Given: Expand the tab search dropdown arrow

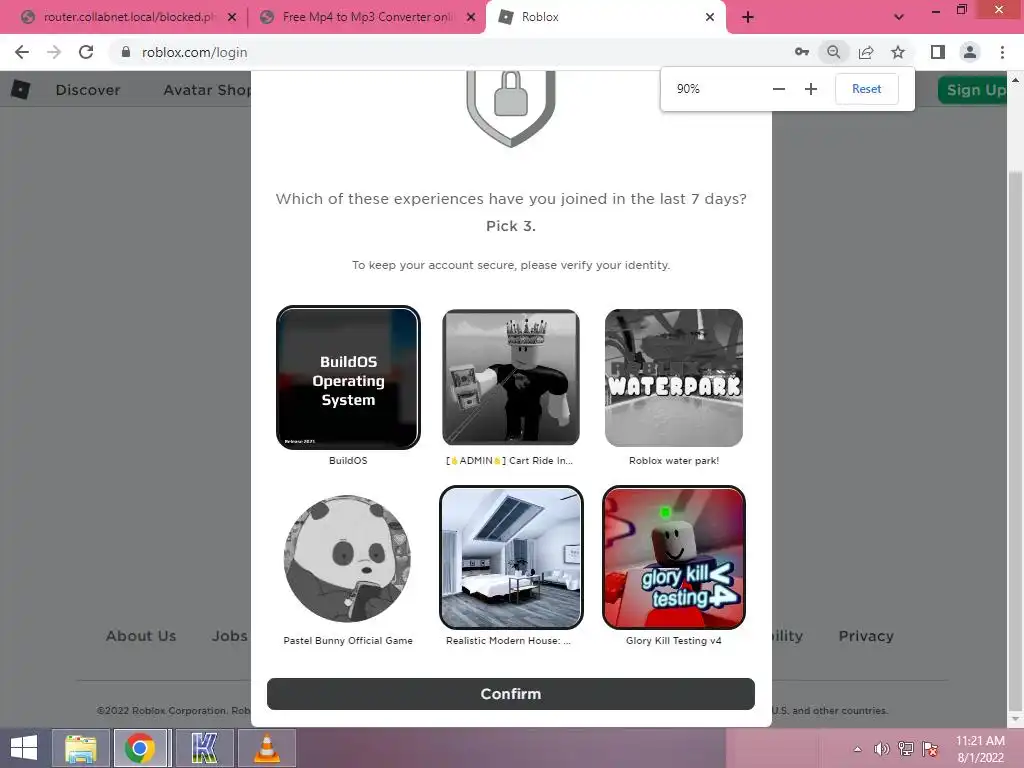Looking at the screenshot, I should [899, 17].
